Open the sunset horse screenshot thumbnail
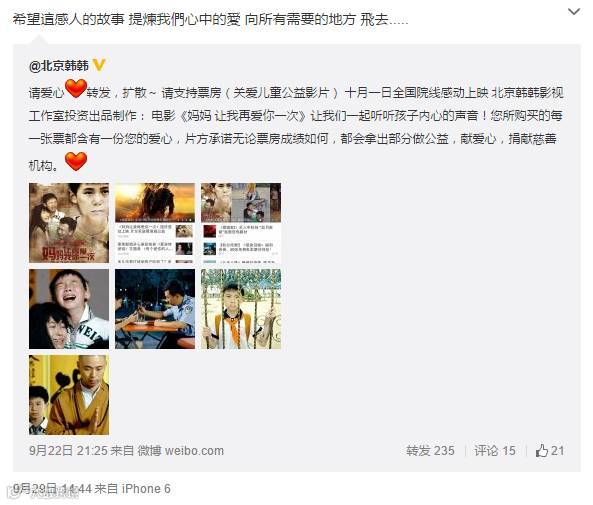 tap(155, 223)
